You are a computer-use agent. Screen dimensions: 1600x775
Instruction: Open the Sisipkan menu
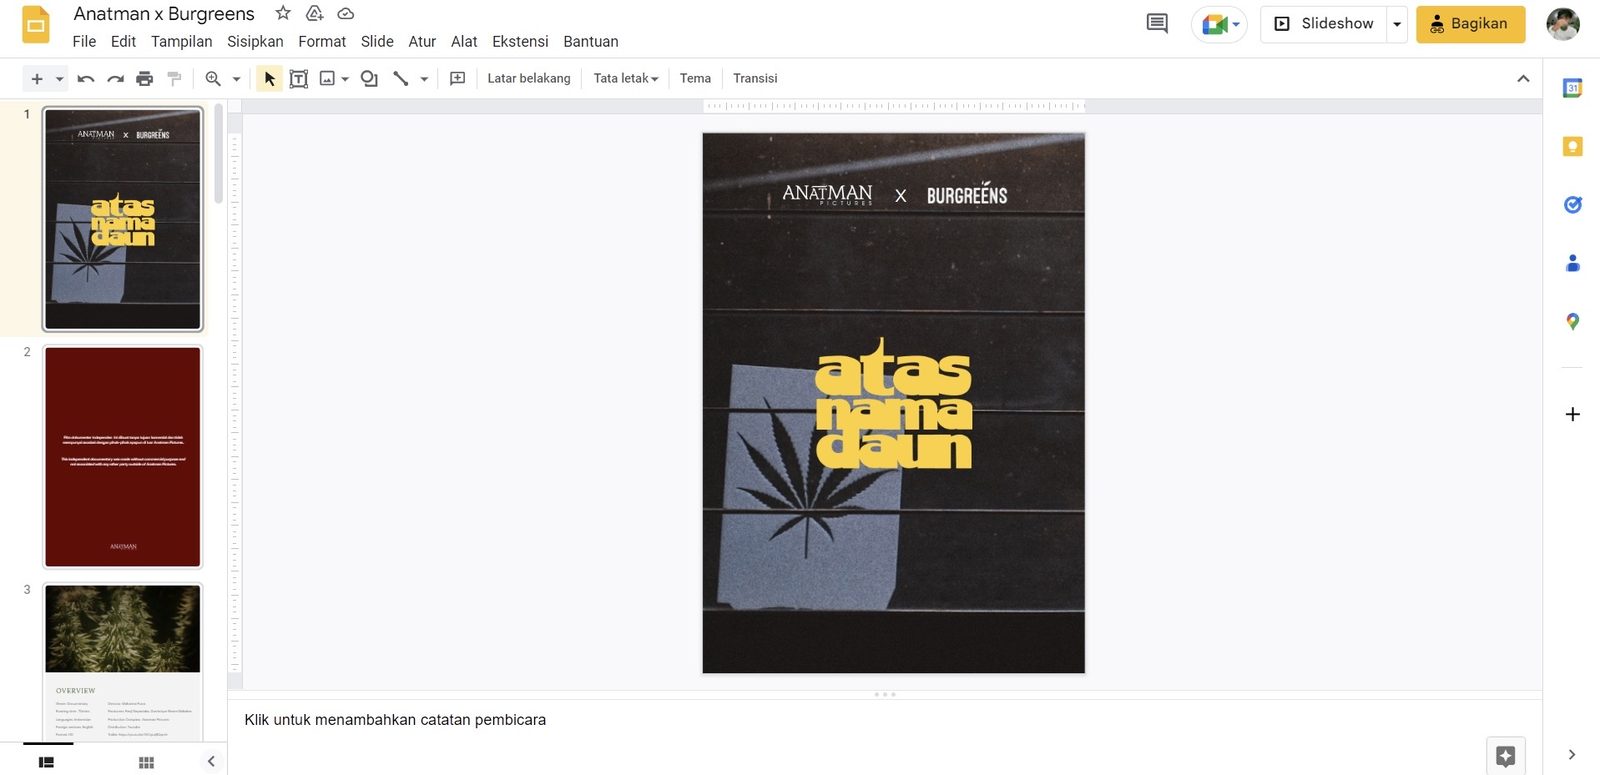coord(255,41)
